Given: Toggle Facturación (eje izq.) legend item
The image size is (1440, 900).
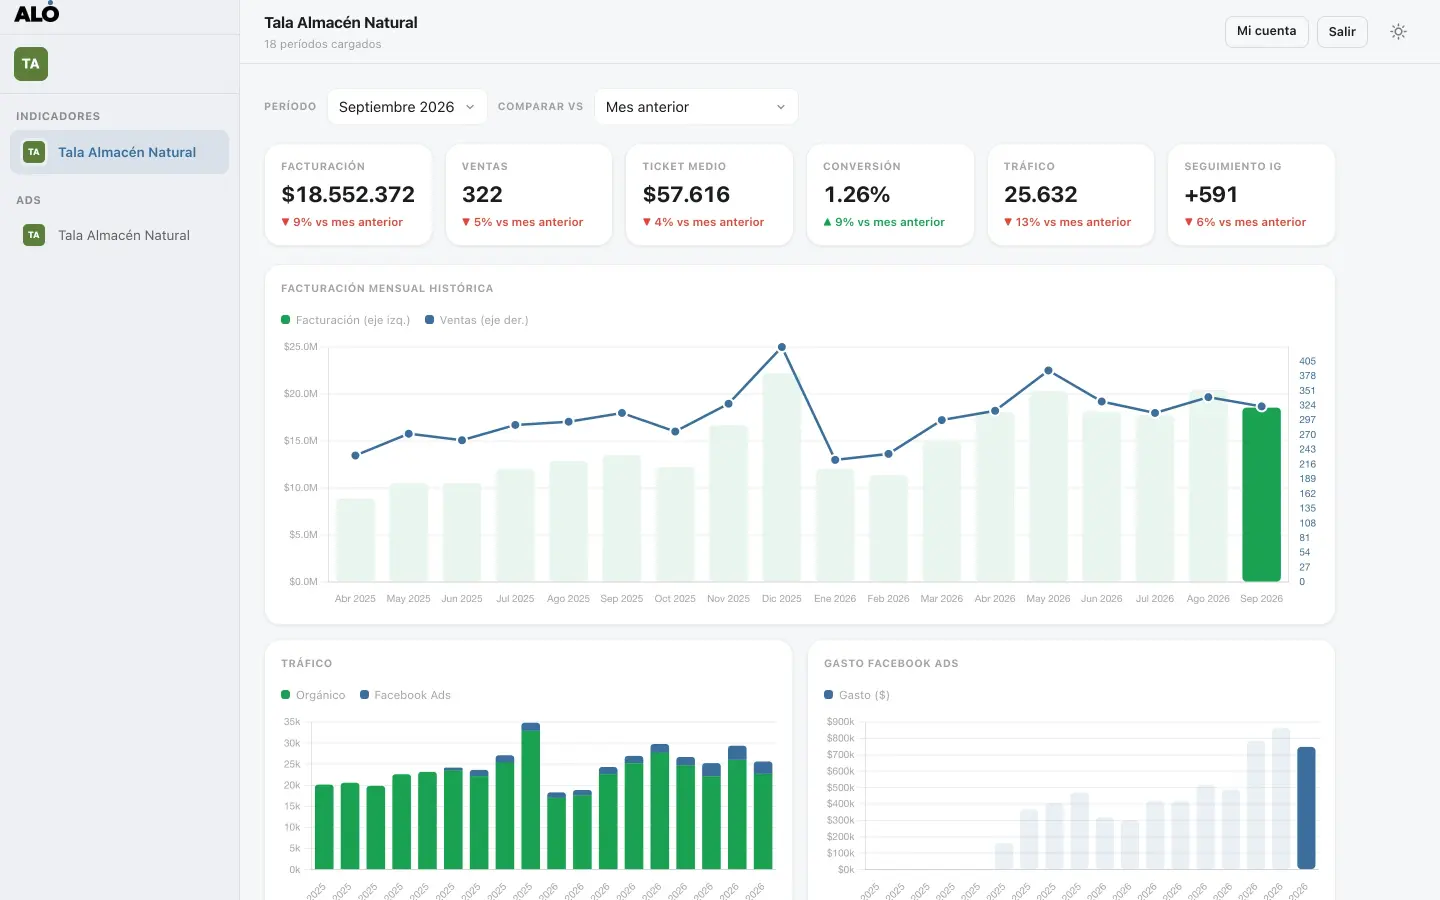Looking at the screenshot, I should click(x=346, y=320).
